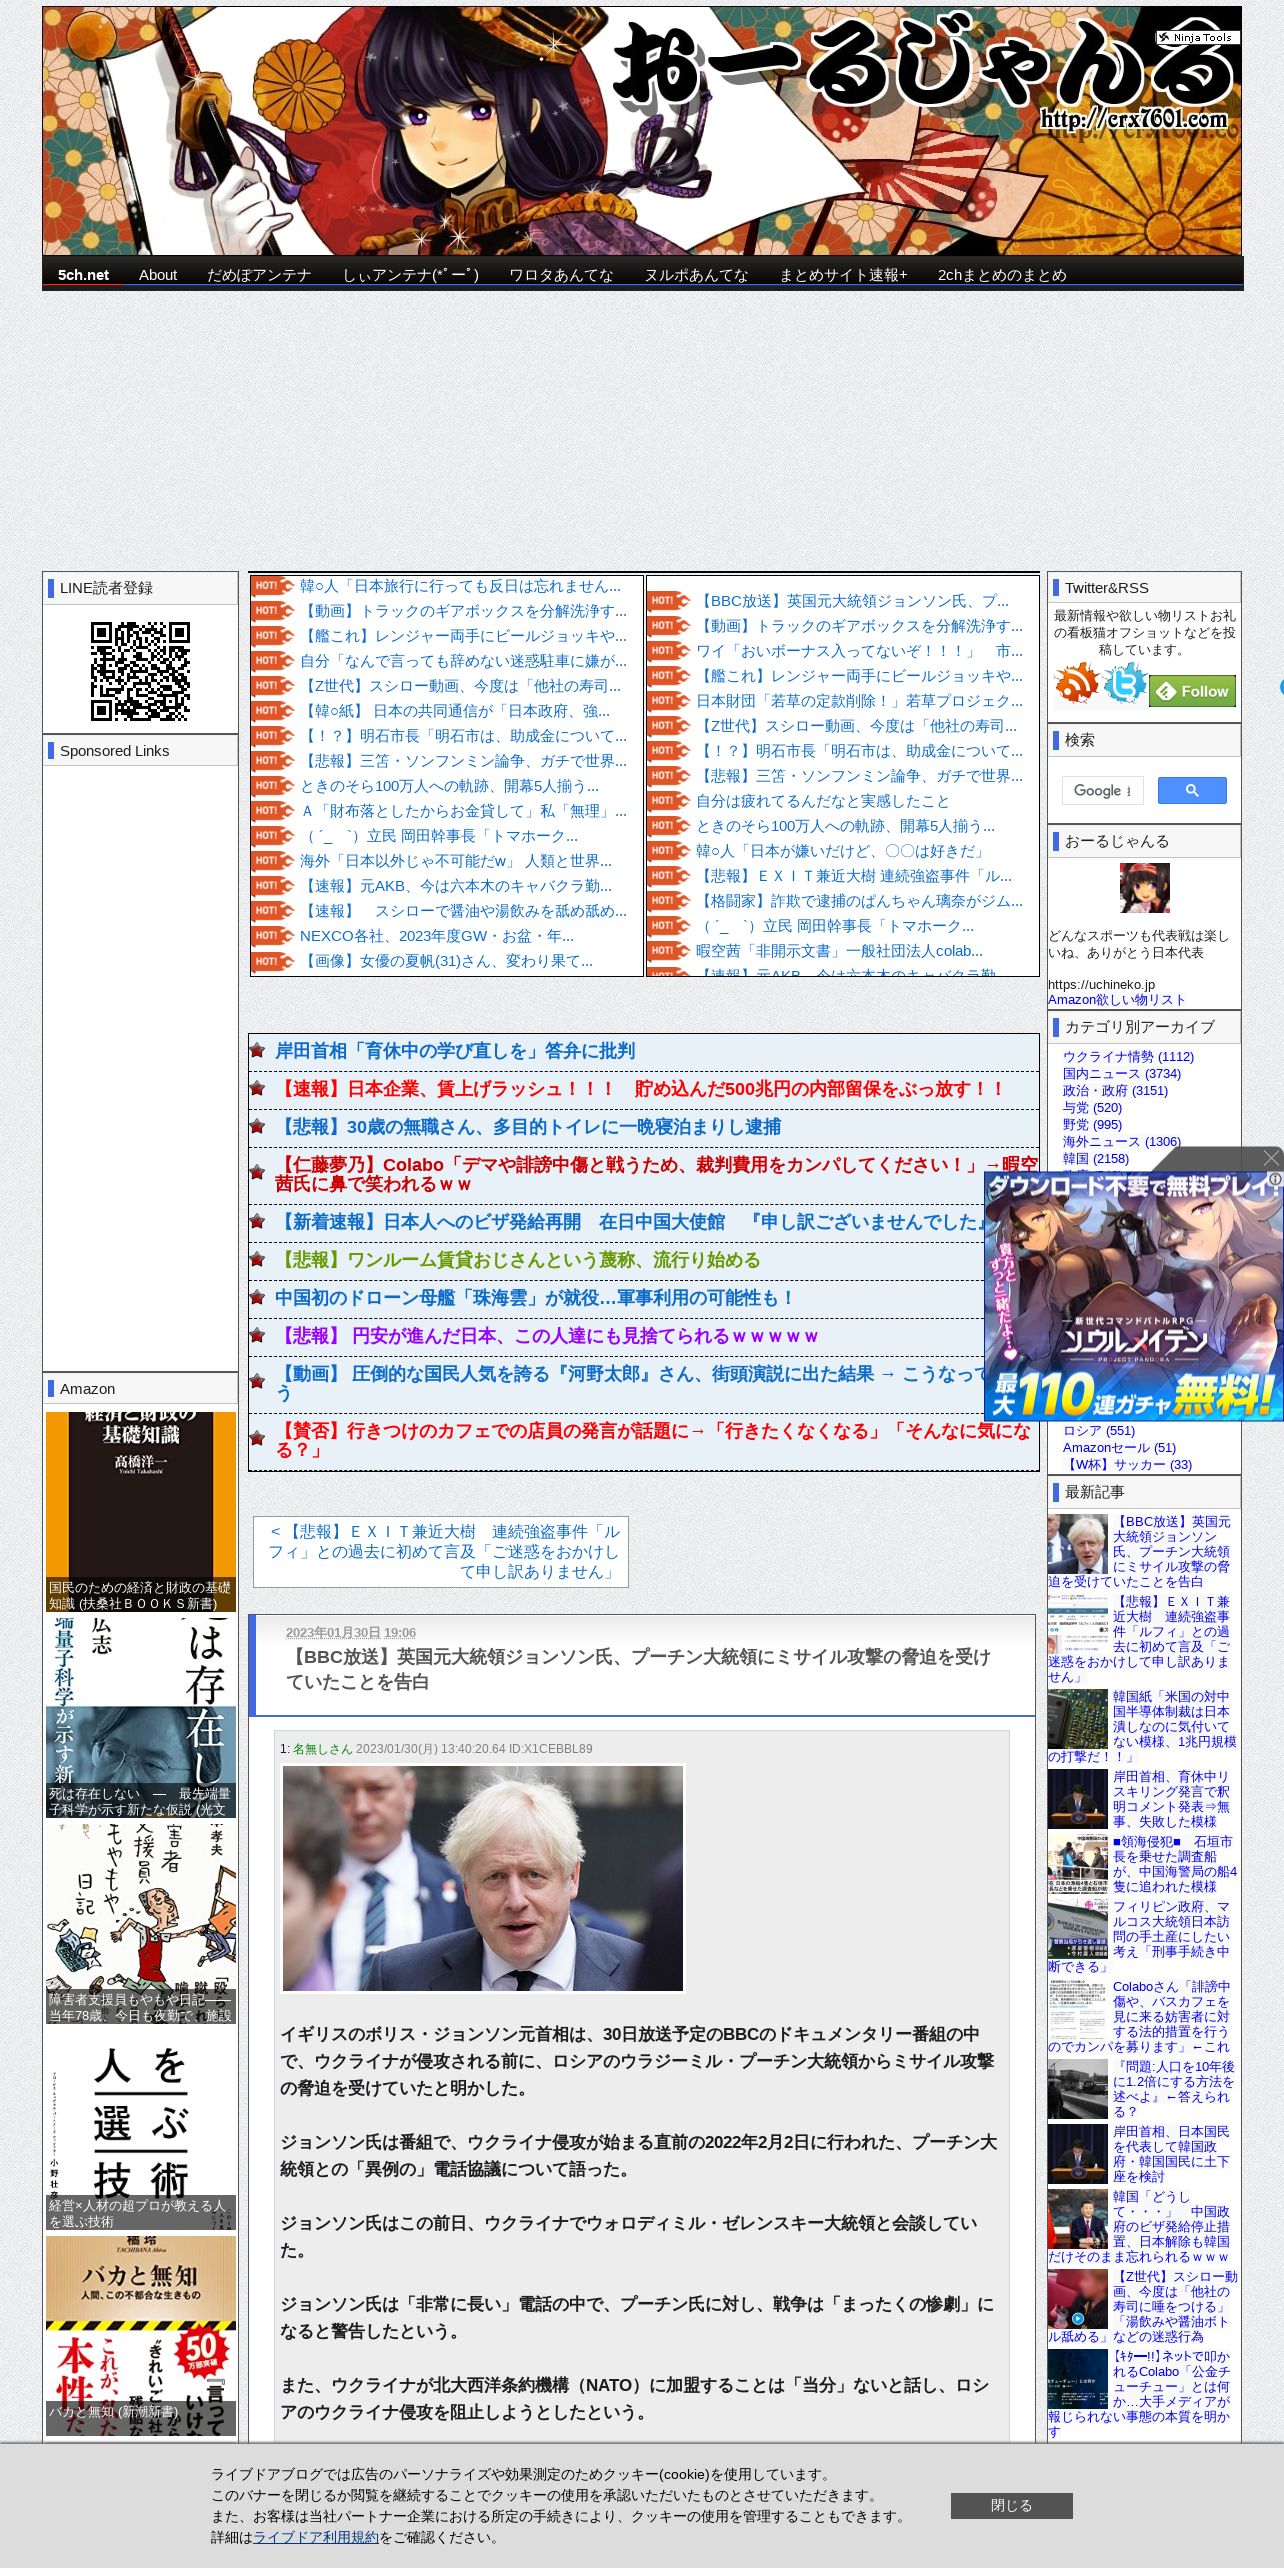Go to previous post about EXIT兼近大樹

(x=441, y=1551)
